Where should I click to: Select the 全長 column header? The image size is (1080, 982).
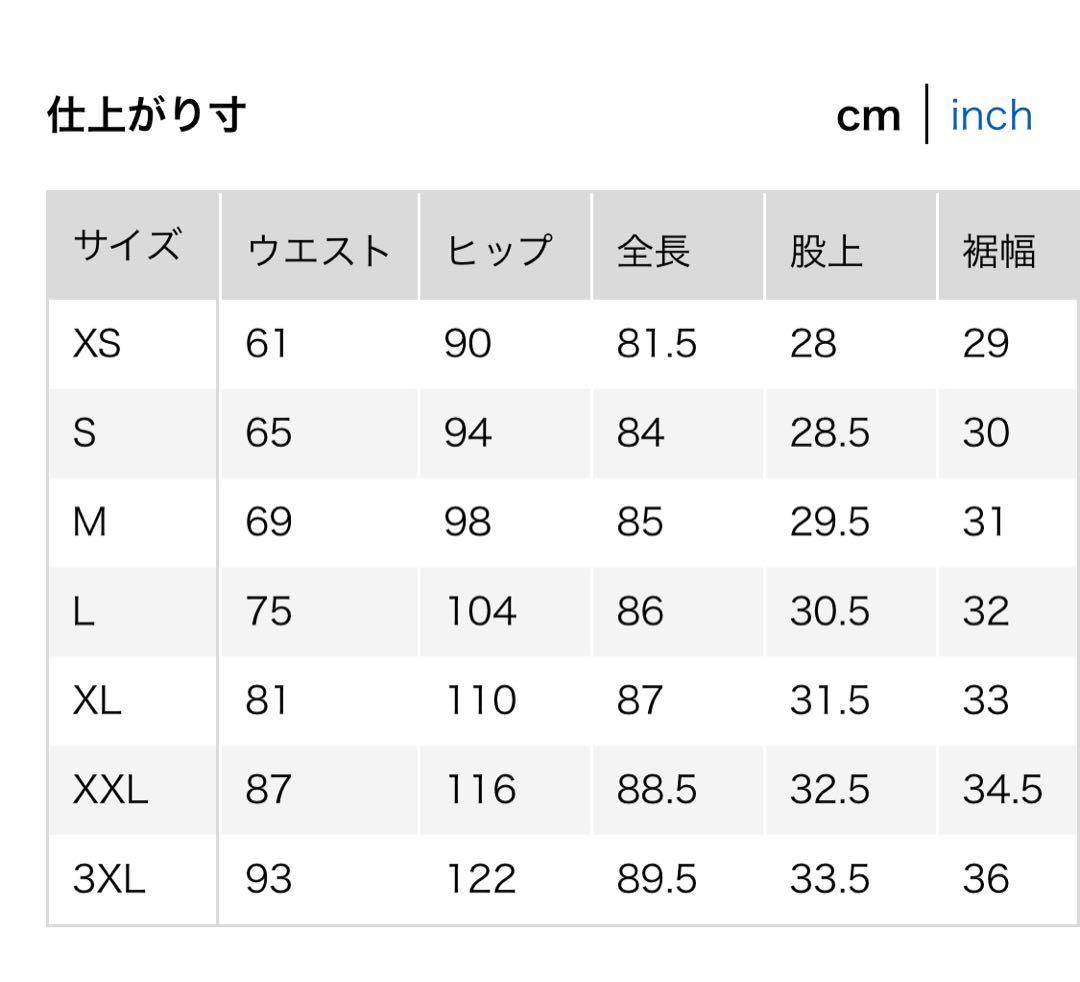(654, 250)
